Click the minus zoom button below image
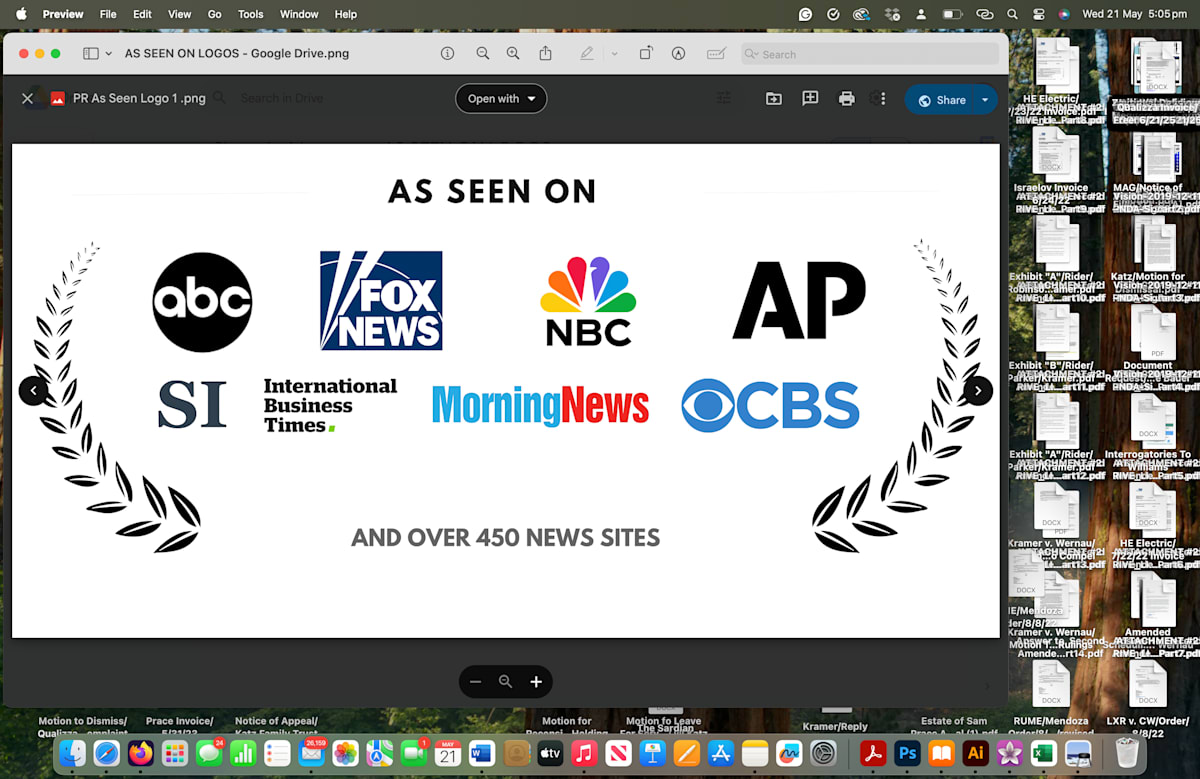 [475, 682]
